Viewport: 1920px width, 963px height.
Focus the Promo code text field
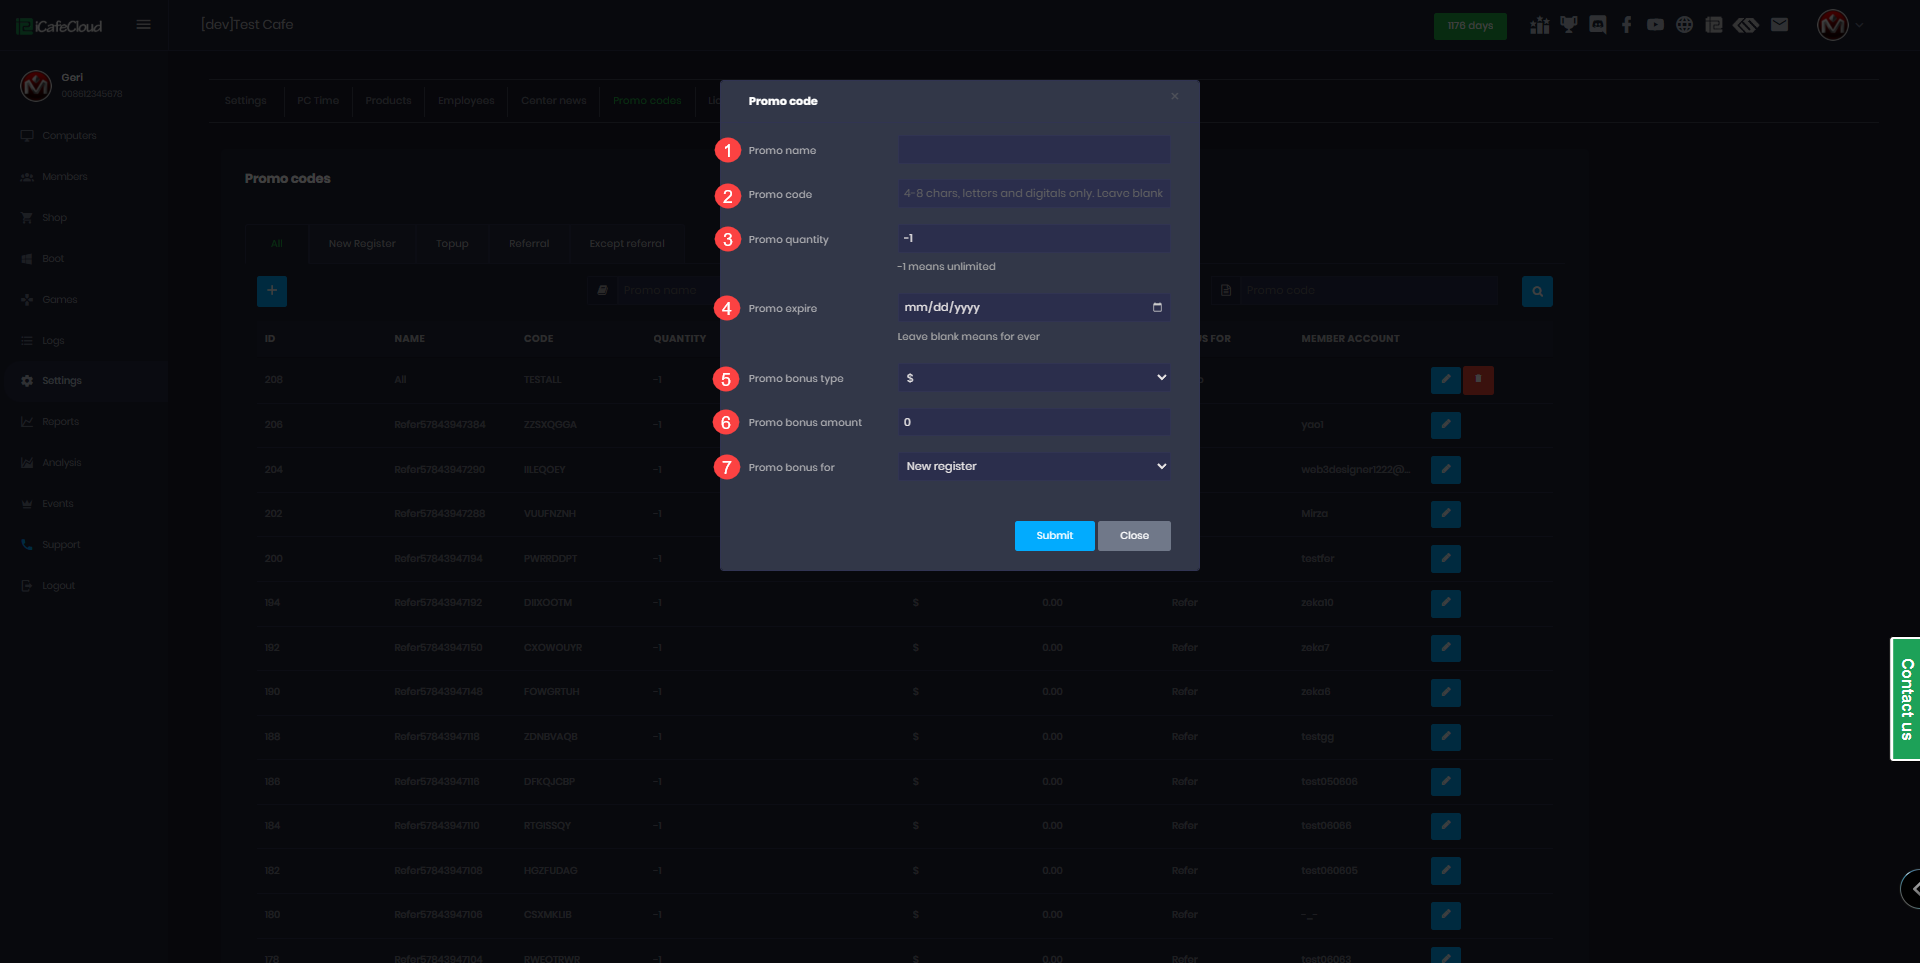[x=1033, y=194]
